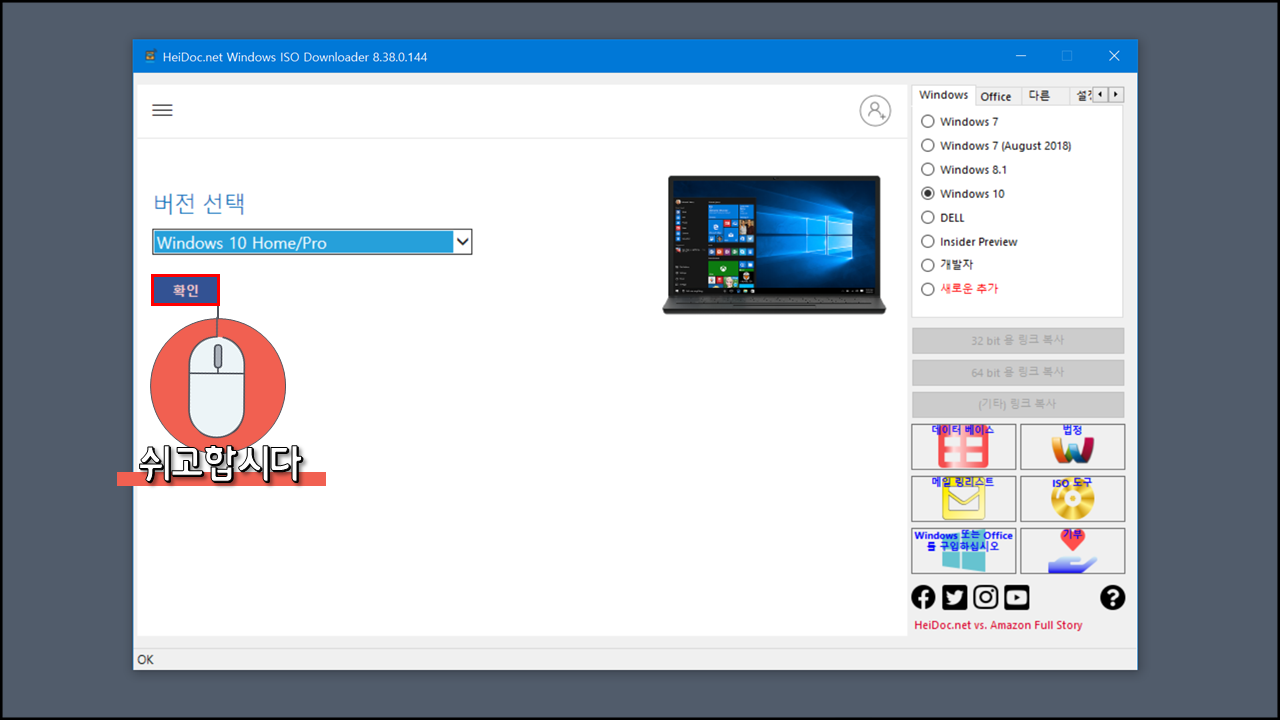This screenshot has width=1280, height=720.
Task: Open the 데이터 베이스 icon button
Action: point(964,447)
